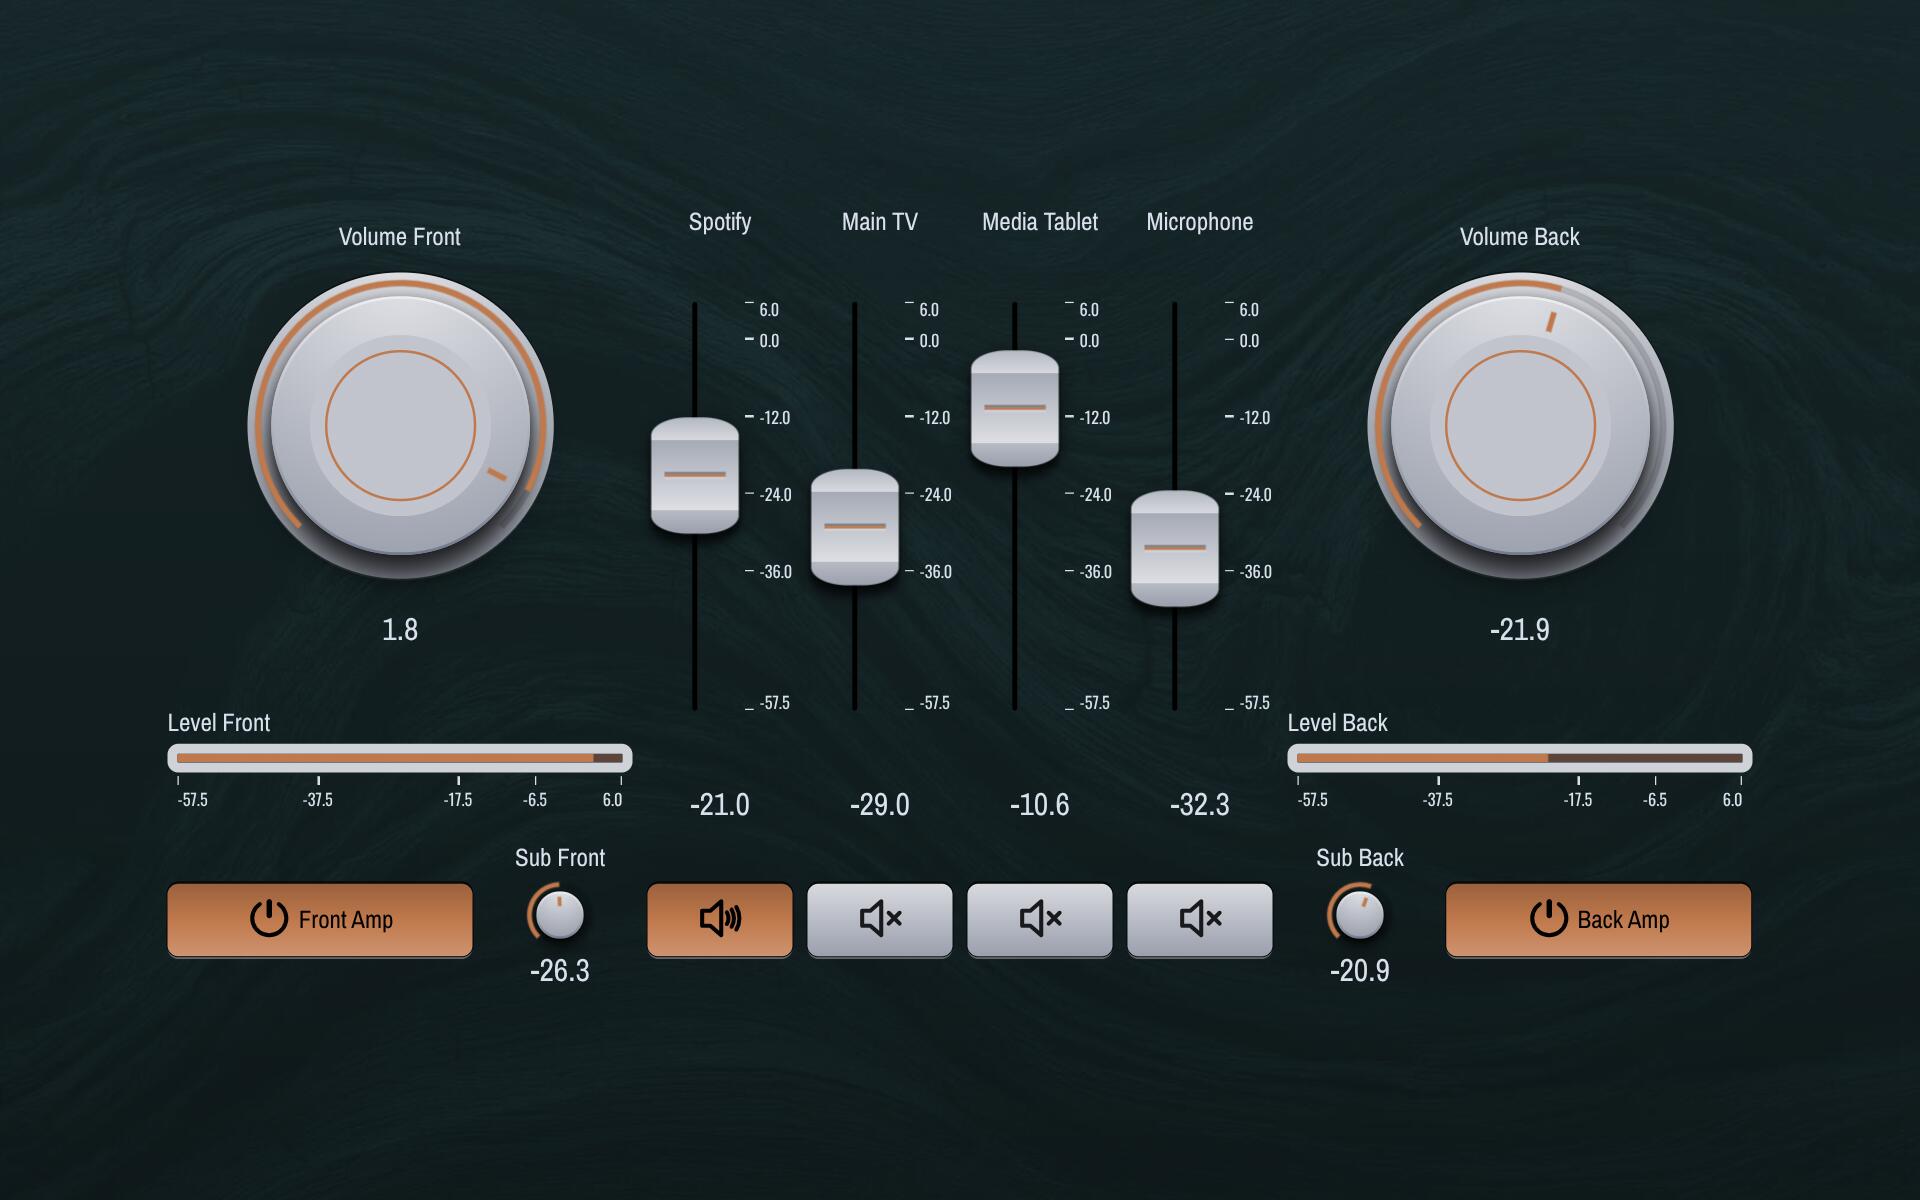Click the Sub Front knob
1920x1200 pixels.
(x=559, y=914)
